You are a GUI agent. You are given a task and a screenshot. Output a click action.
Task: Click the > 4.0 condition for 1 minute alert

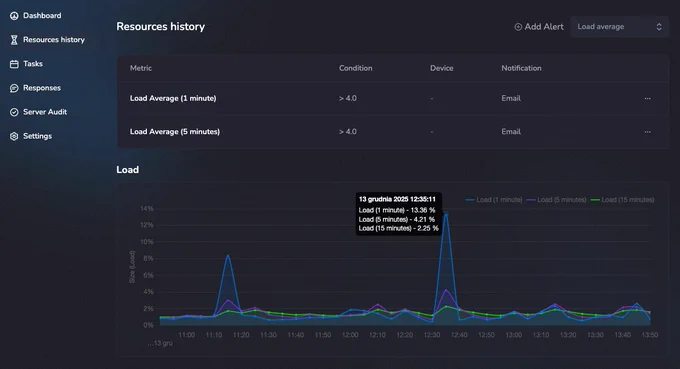tap(348, 98)
